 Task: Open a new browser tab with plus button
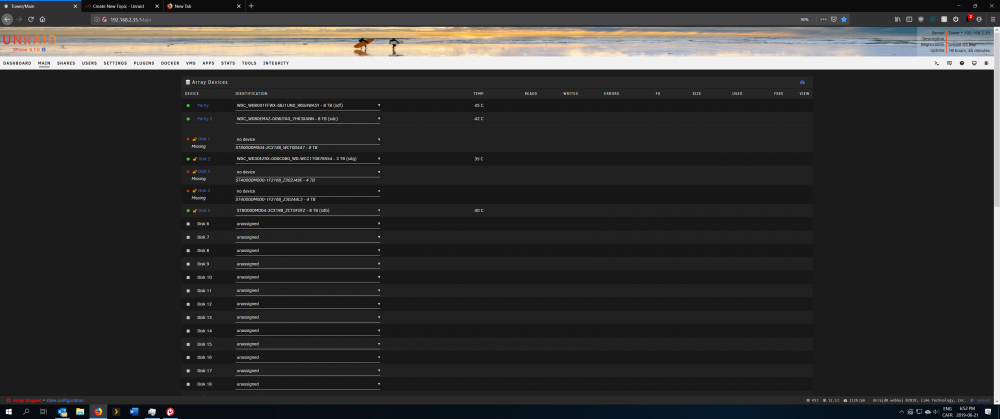[251, 6]
